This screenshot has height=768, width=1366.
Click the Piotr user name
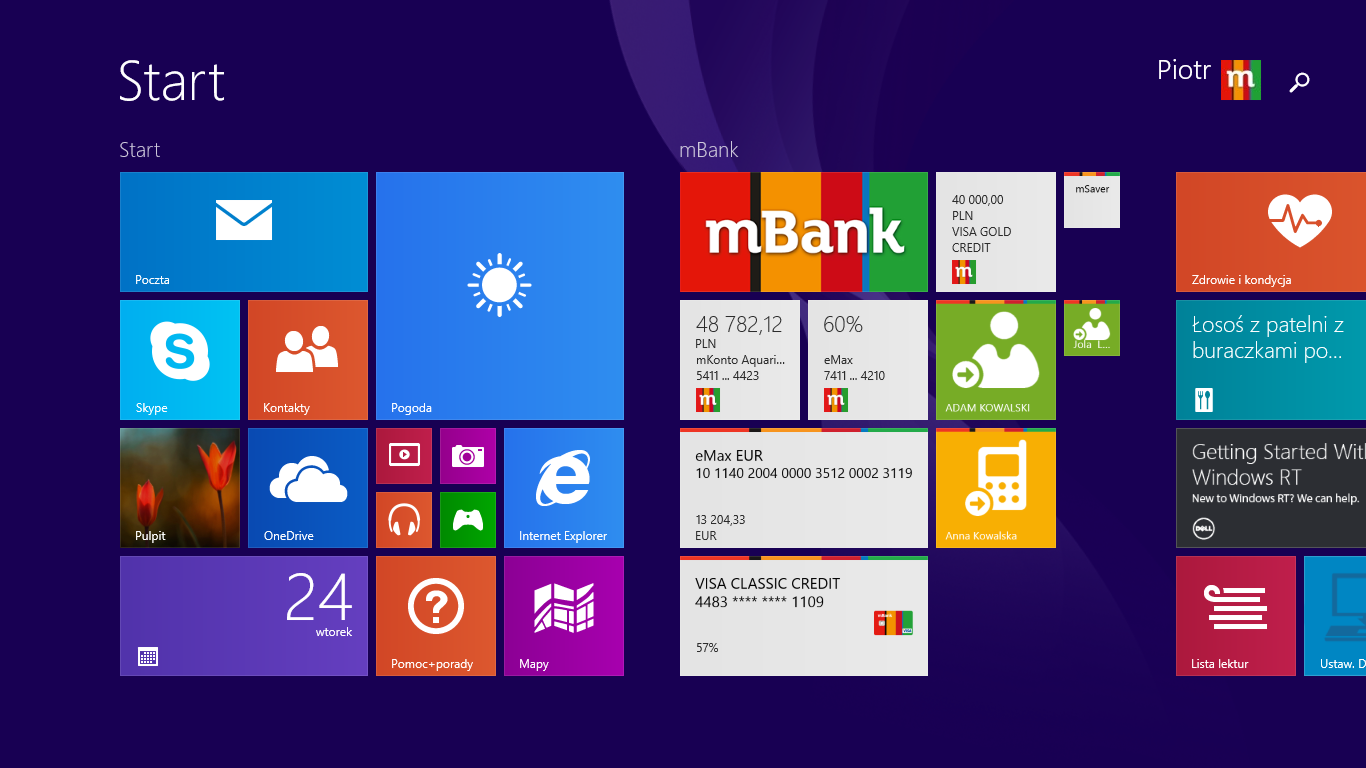[x=1184, y=71]
